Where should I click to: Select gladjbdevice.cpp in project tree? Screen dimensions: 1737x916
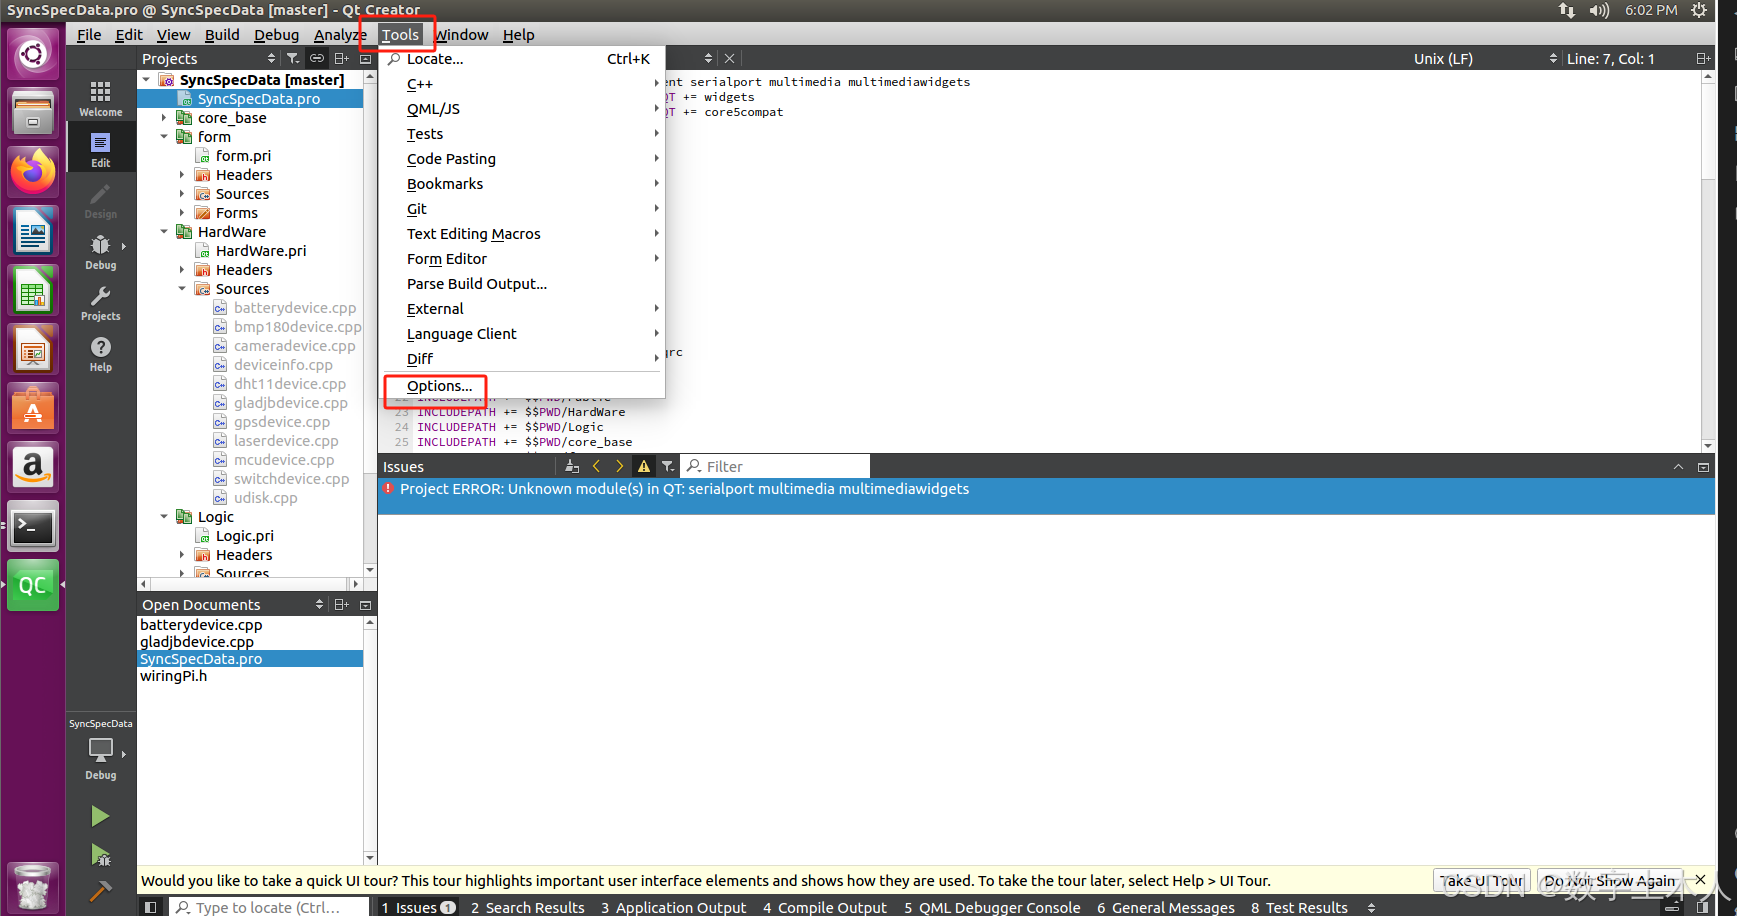point(291,403)
